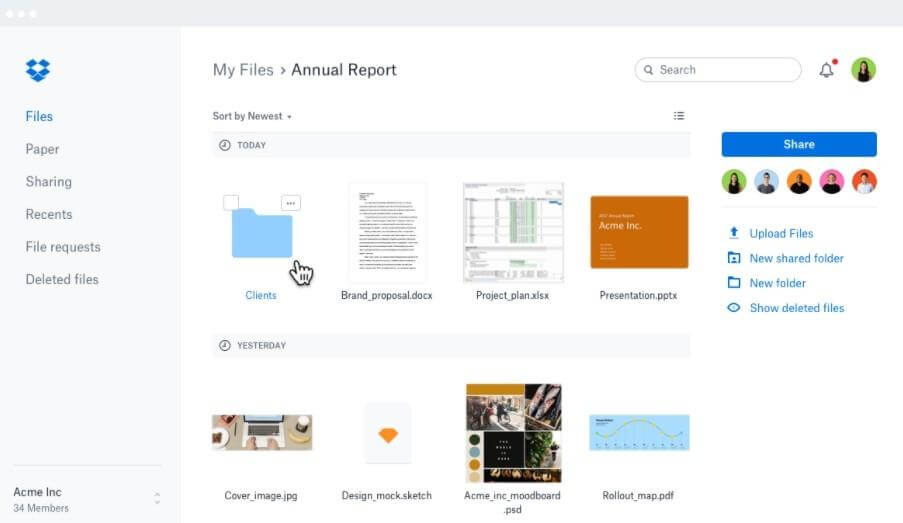This screenshot has height=523, width=903.
Task: Click the New folder icon
Action: (x=734, y=282)
